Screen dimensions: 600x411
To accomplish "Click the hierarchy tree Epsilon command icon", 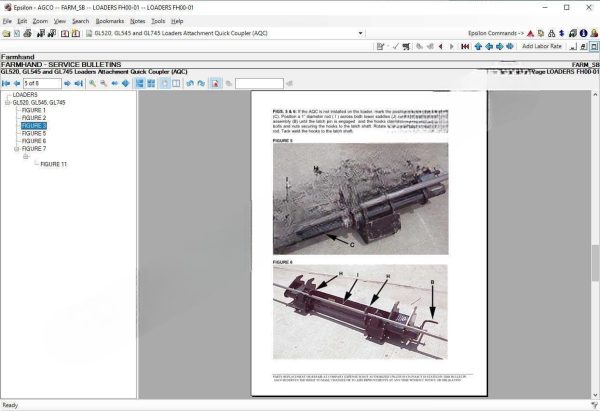I will pyautogui.click(x=551, y=34).
